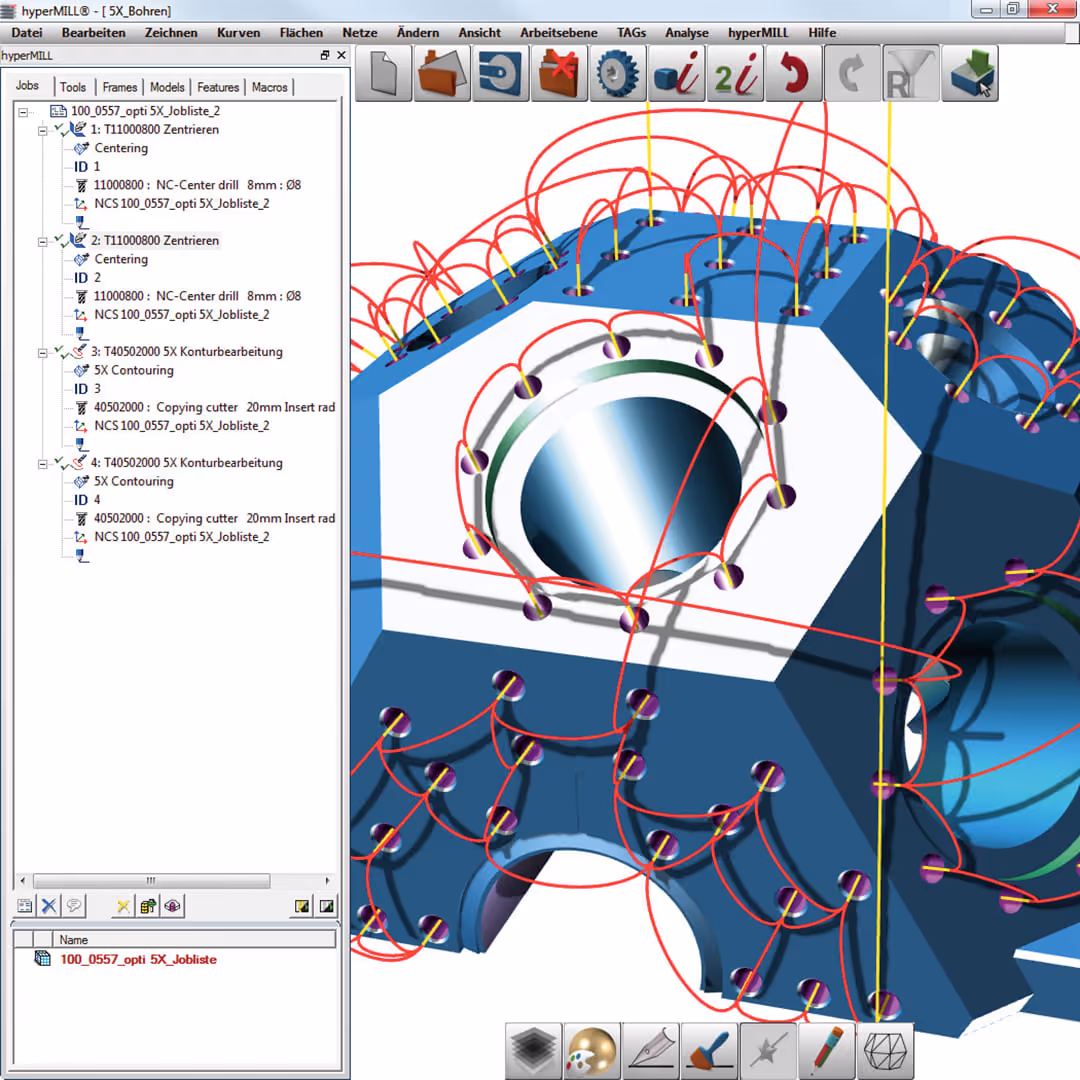Click the R funnel filter icon
The height and width of the screenshot is (1080, 1080).
(911, 73)
